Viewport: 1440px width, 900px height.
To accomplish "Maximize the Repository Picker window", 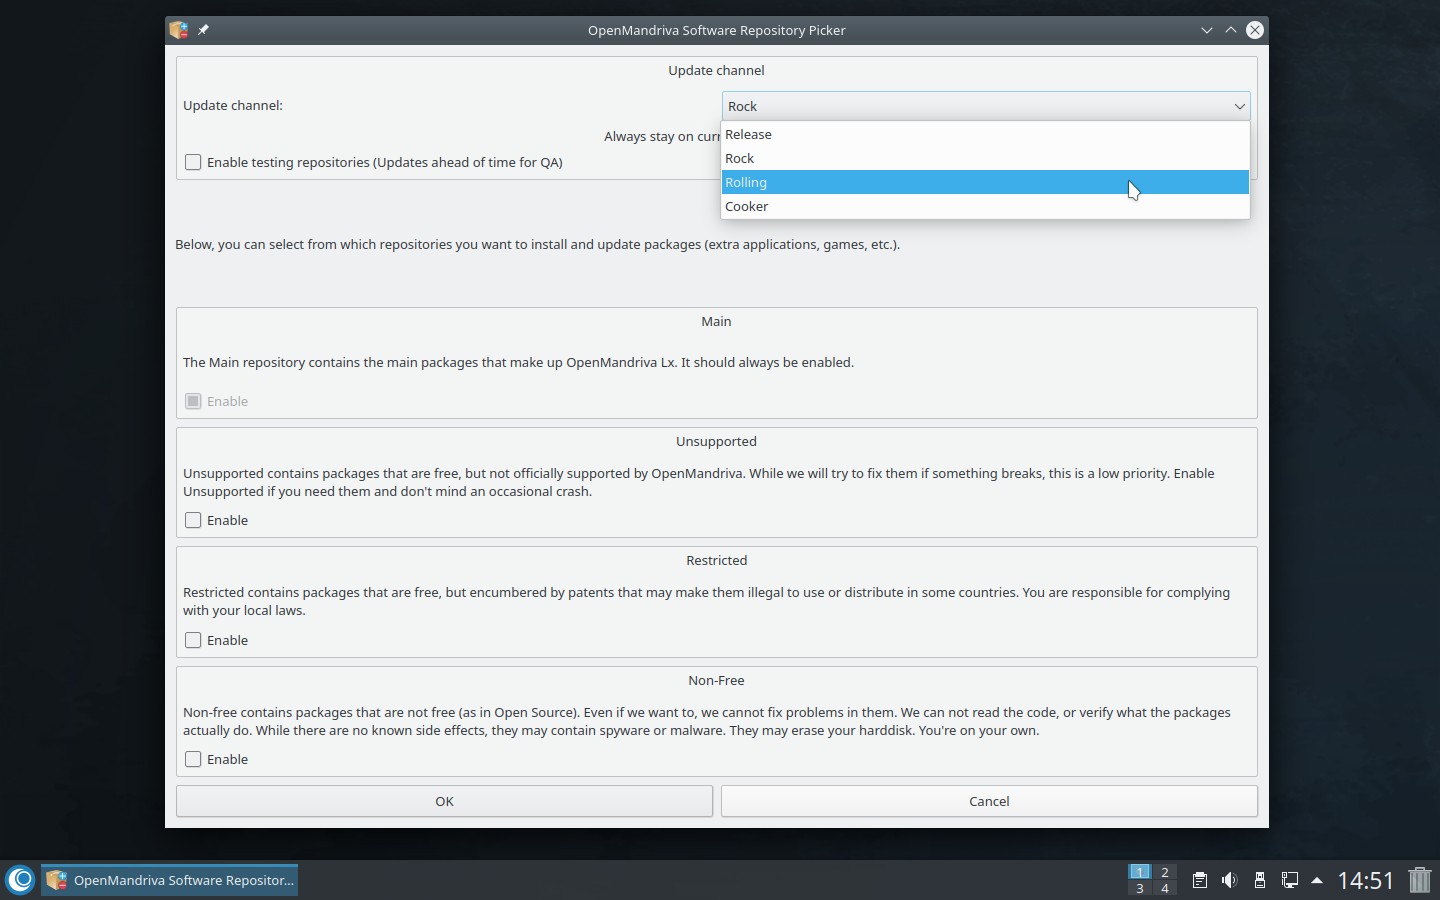I will tap(1231, 30).
